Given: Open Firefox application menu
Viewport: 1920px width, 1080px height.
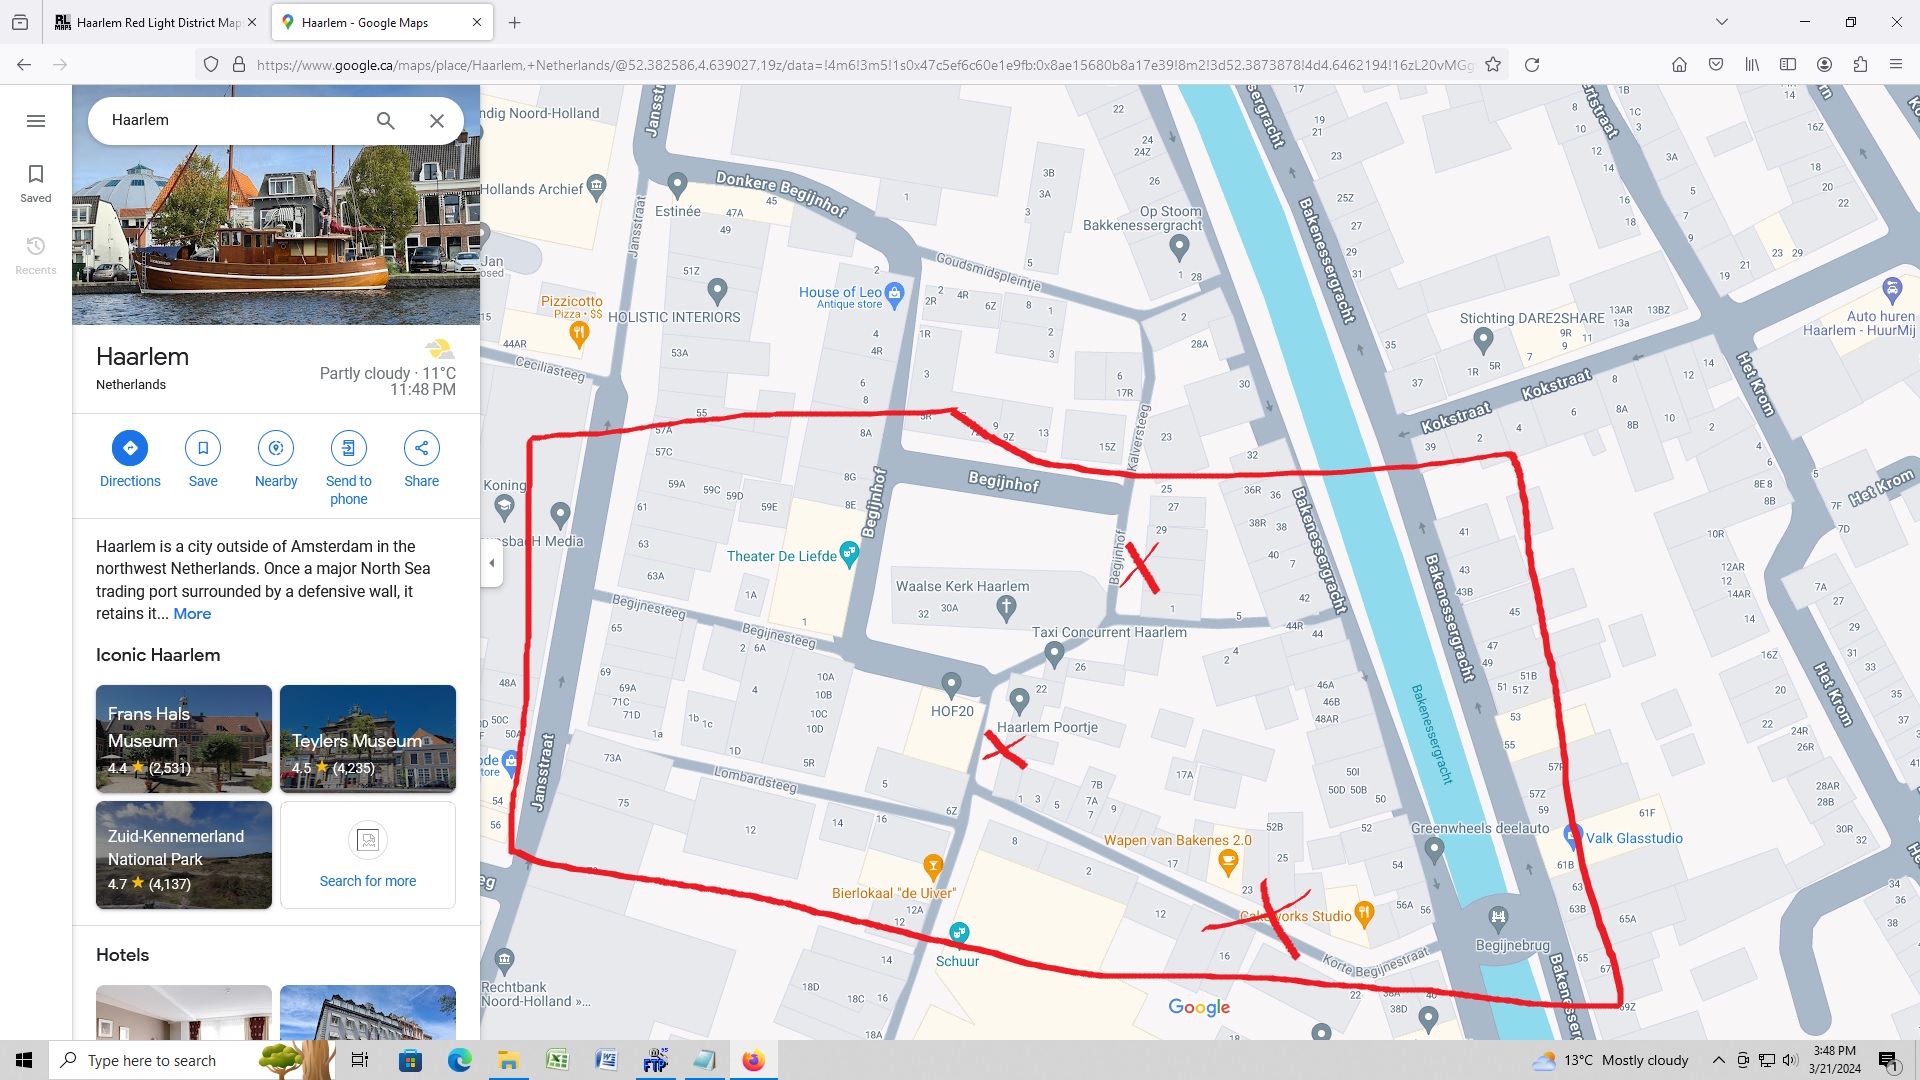Looking at the screenshot, I should tap(1895, 64).
